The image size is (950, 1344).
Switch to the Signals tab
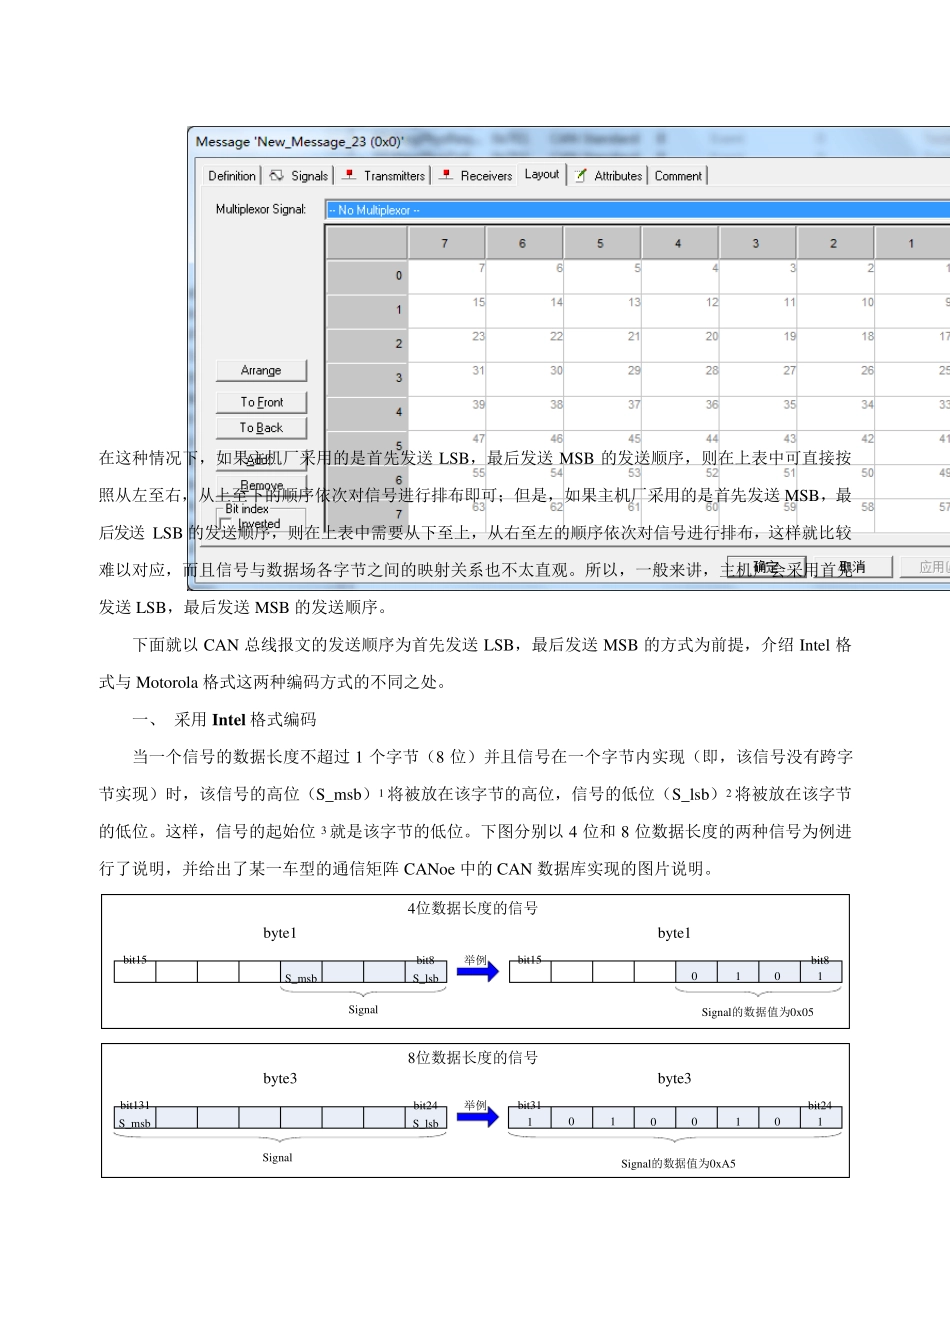pyautogui.click(x=298, y=176)
